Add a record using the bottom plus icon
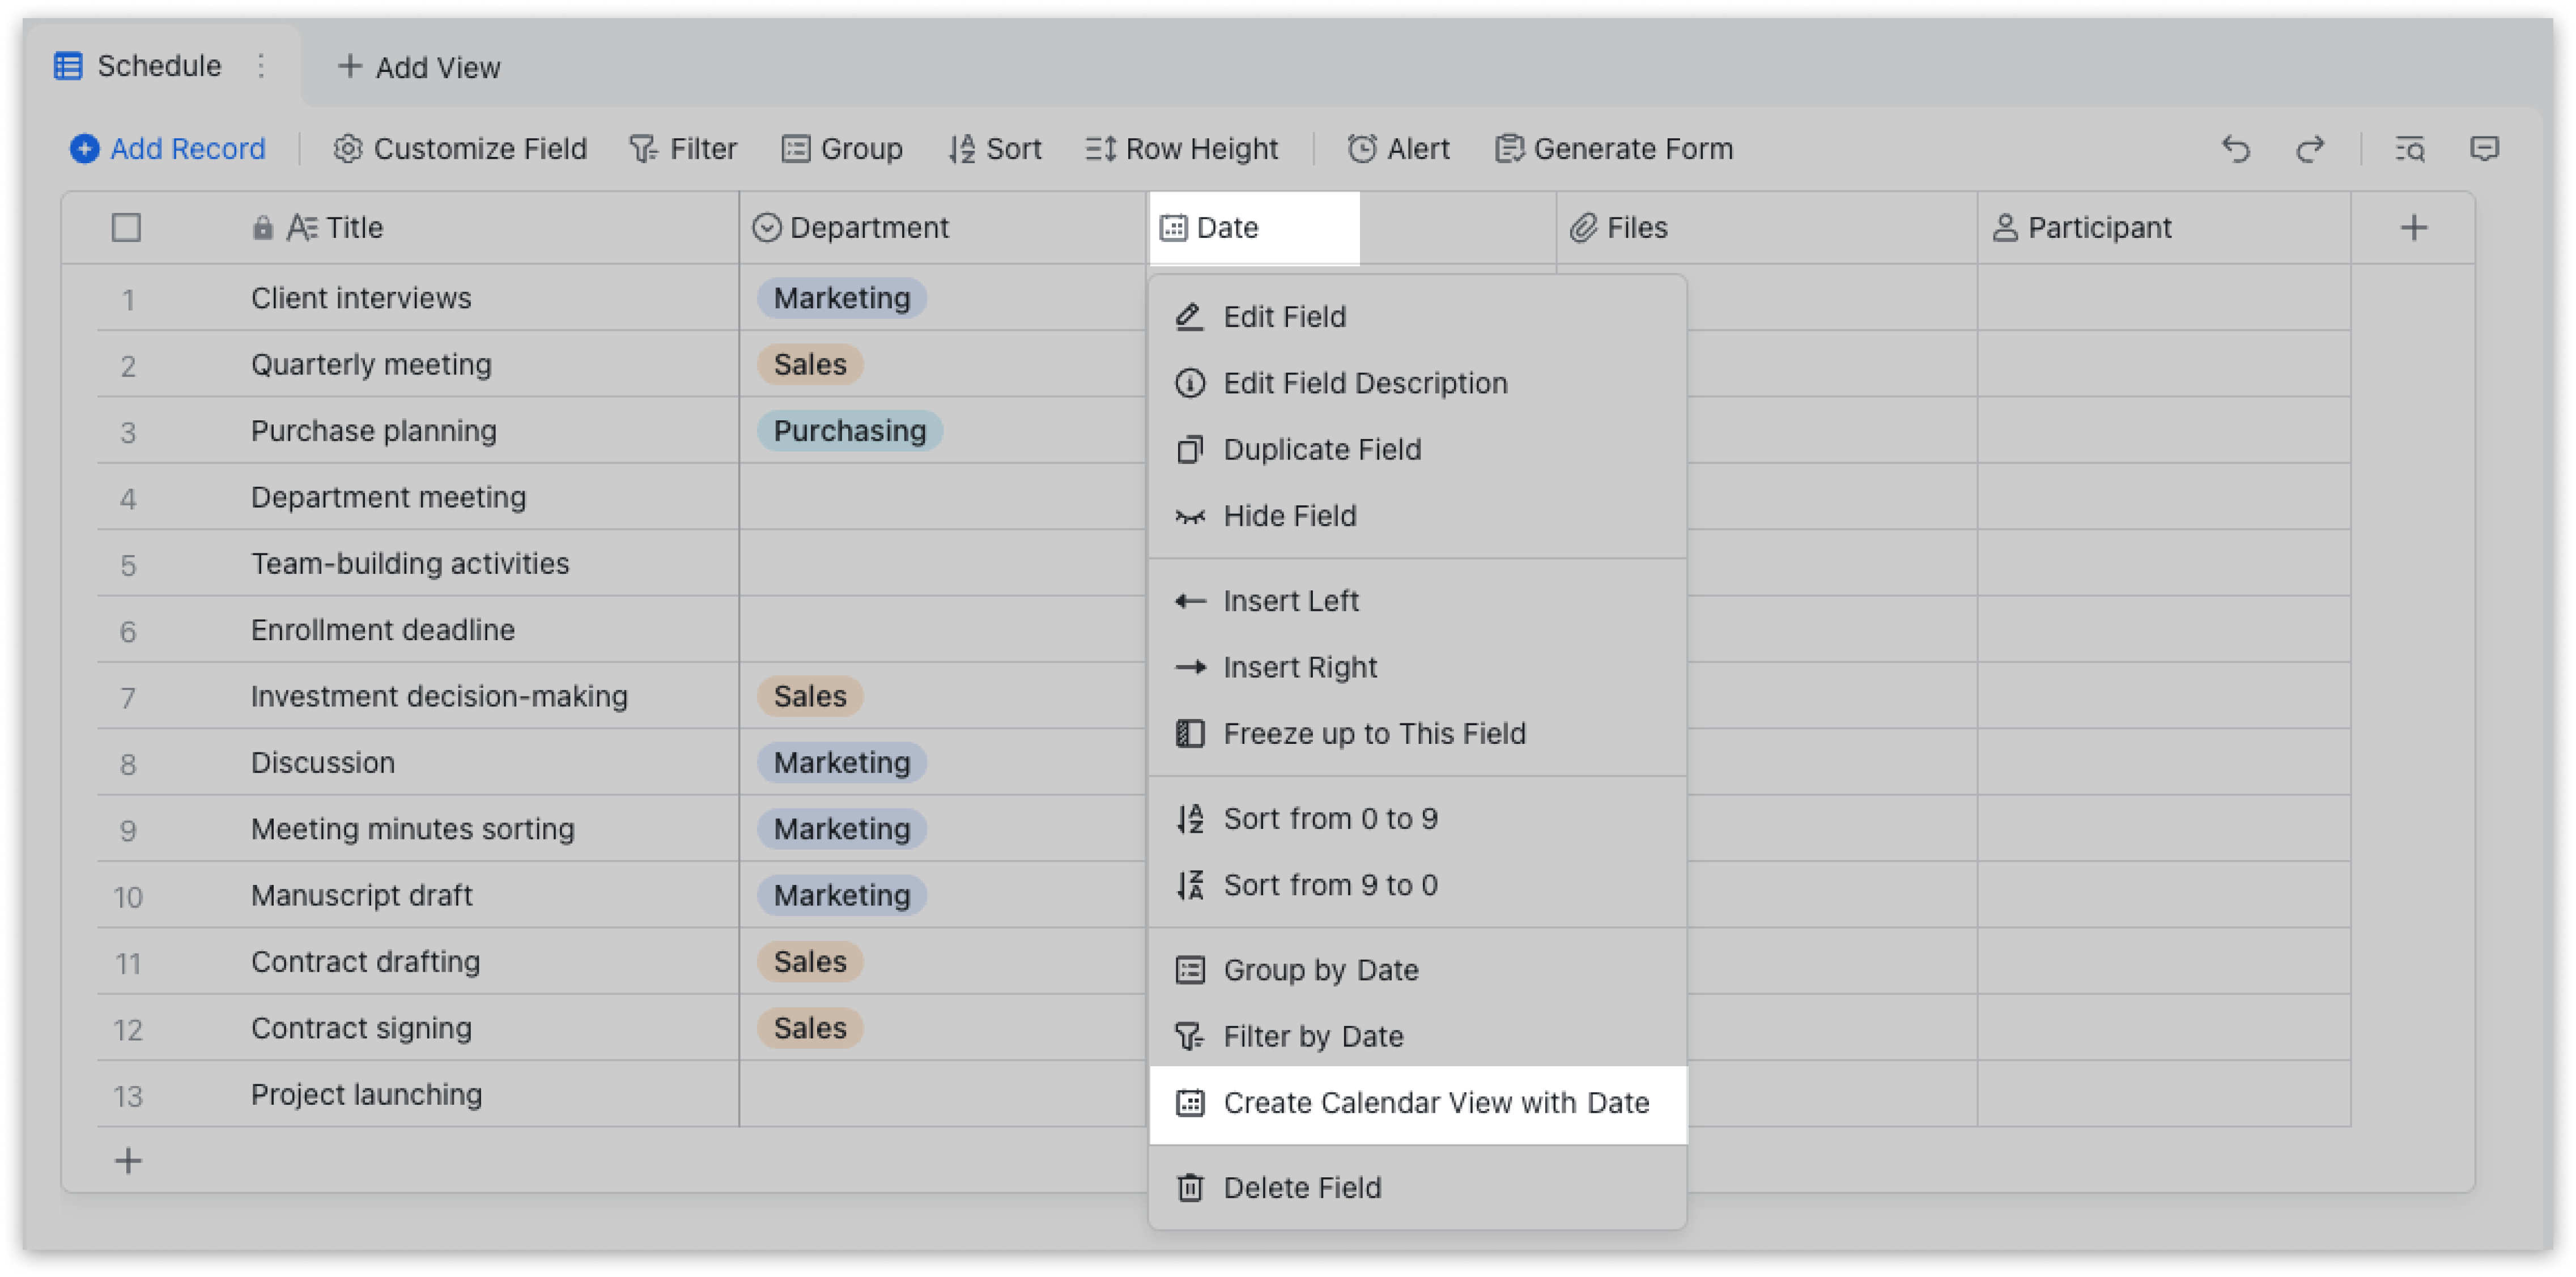Screen dimensions: 2576x1277 click(x=128, y=1160)
